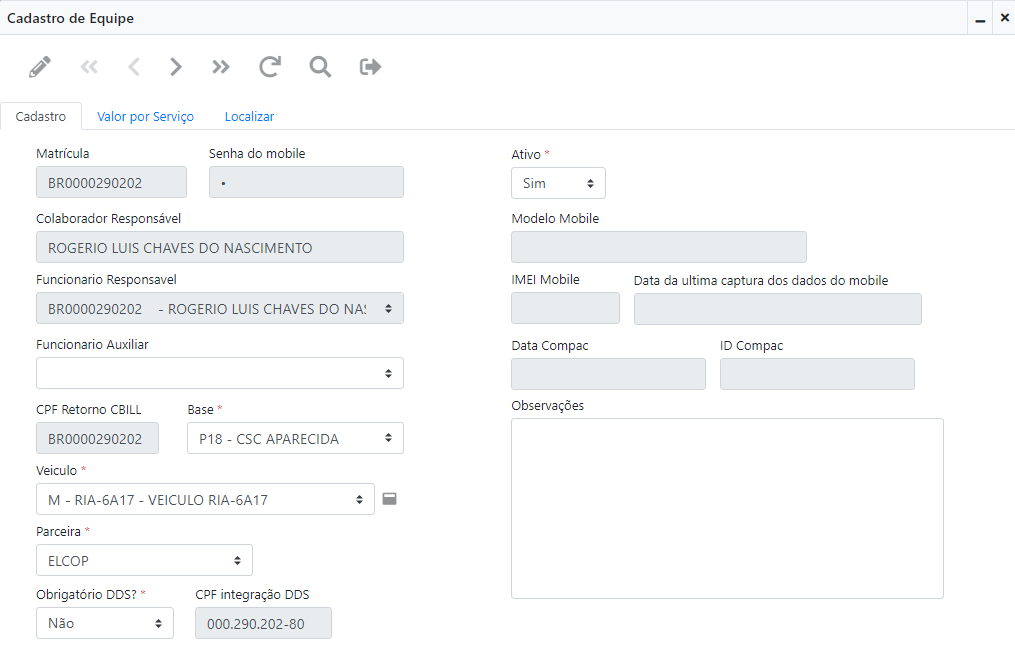The height and width of the screenshot is (672, 1015).
Task: Go to next record arrow
Action: point(176,67)
